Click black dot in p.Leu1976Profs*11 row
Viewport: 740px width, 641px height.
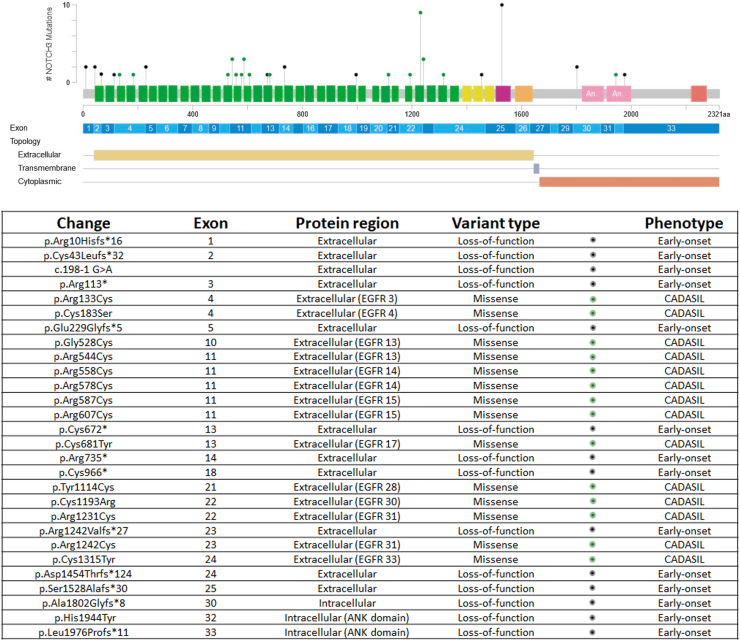tap(594, 633)
